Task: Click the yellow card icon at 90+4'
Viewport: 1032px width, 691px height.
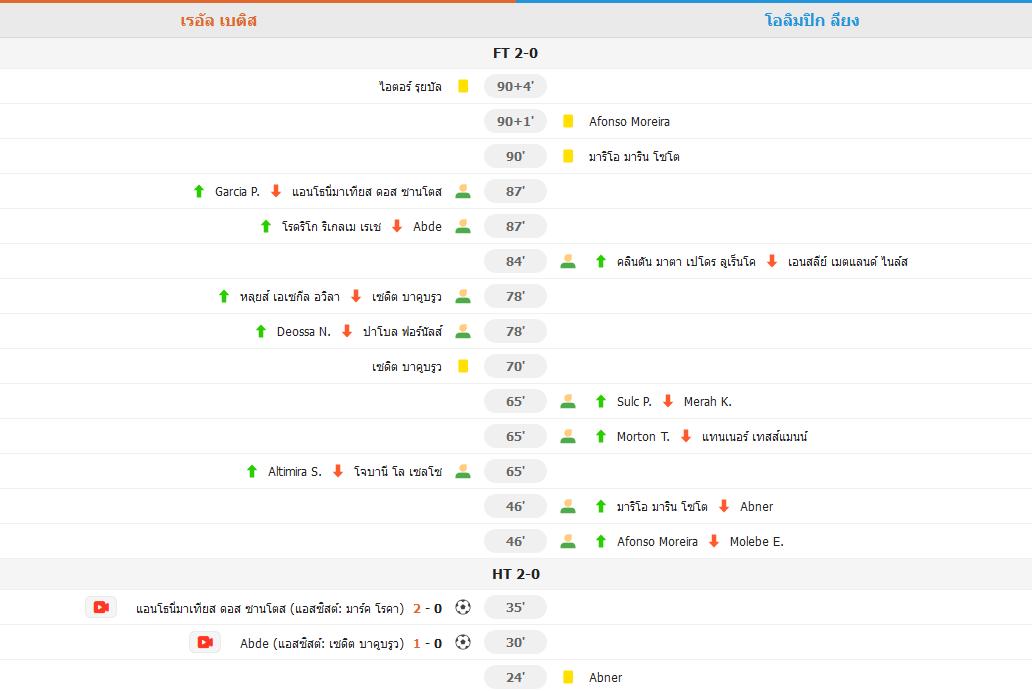Action: pyautogui.click(x=463, y=86)
